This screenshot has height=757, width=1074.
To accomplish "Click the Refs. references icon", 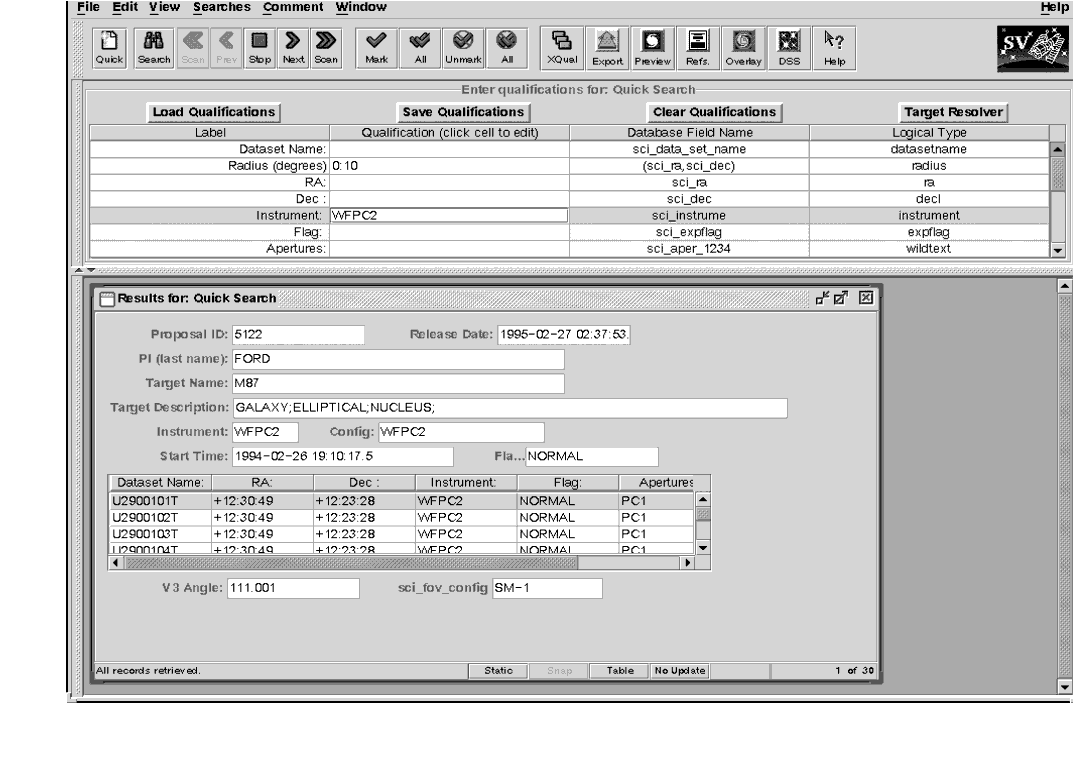I will 693,48.
